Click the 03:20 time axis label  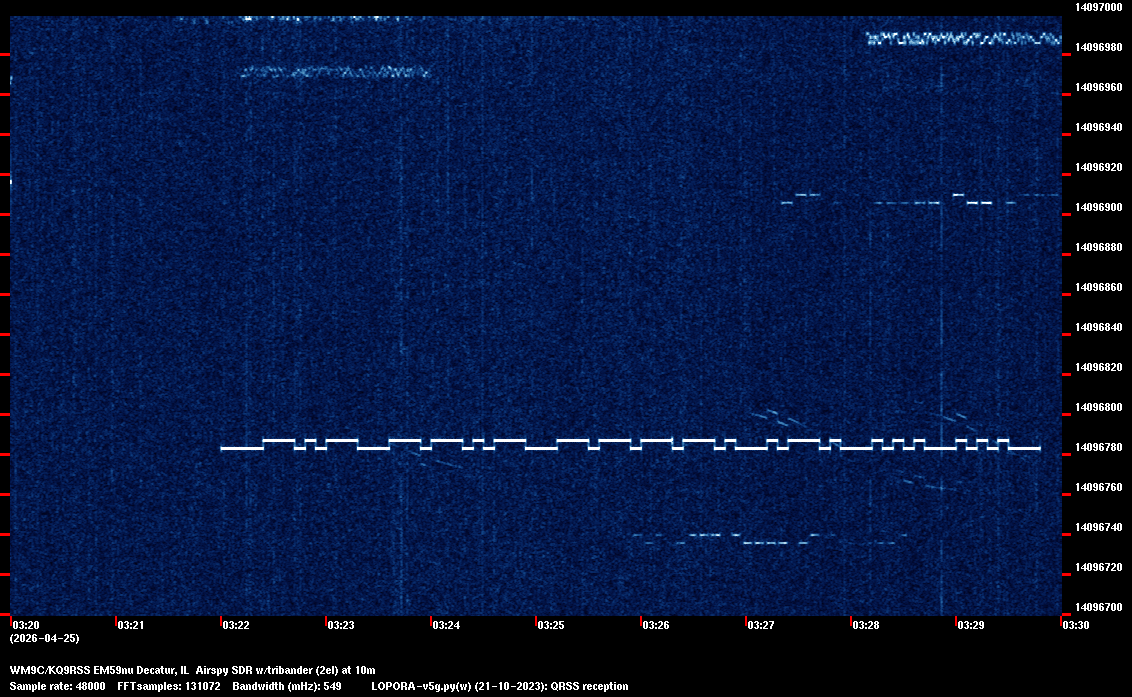pos(24,626)
